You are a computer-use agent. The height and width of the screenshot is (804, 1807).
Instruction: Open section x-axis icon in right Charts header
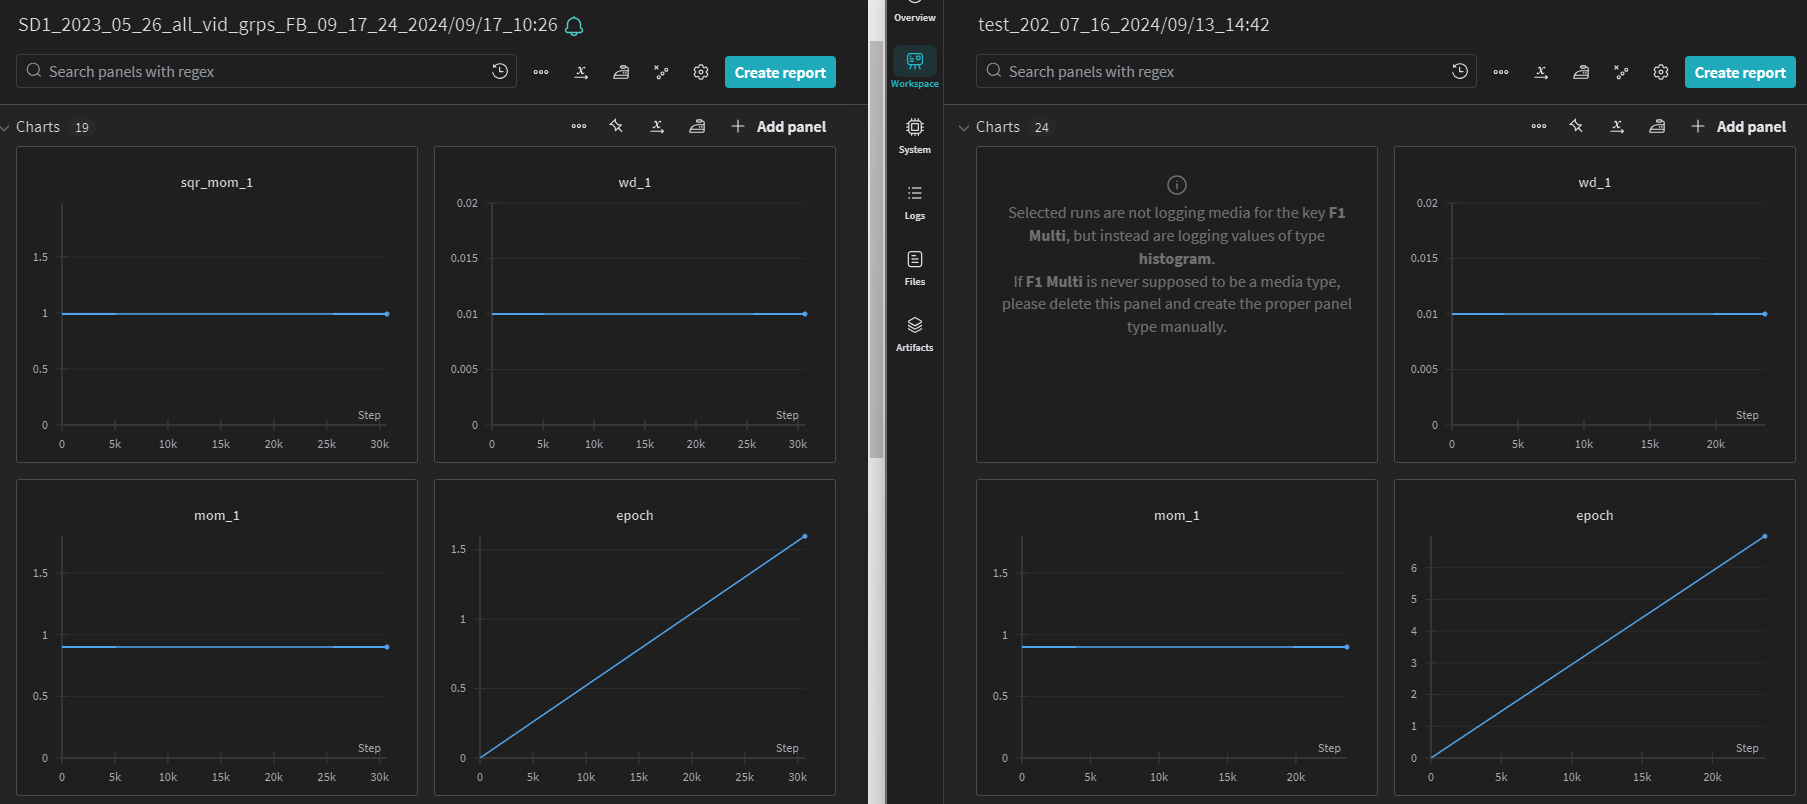(x=1617, y=126)
